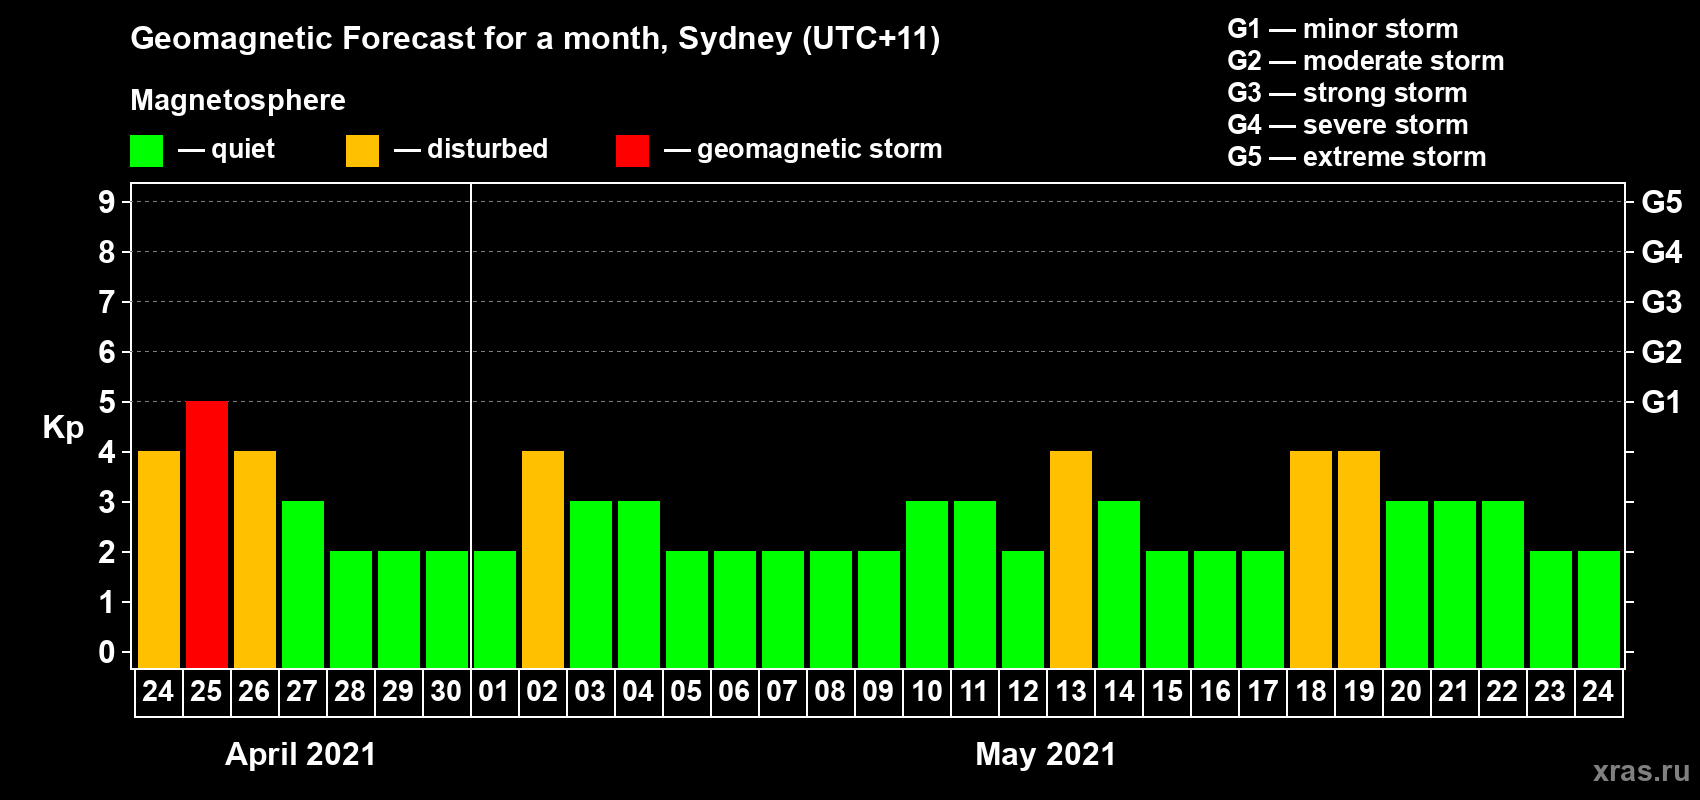1700x800 pixels.
Task: Click the 'Magnetosphere' heading
Action: pos(238,100)
